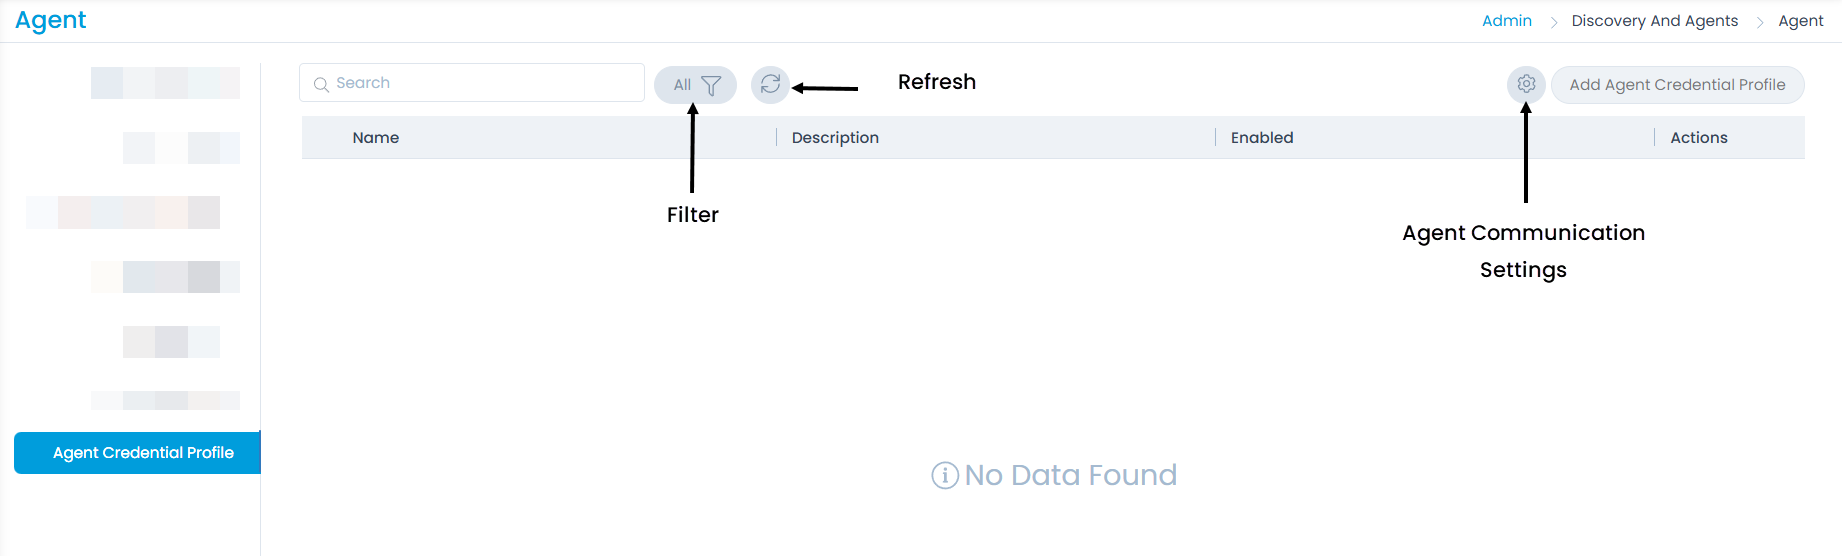Click the chevron after Admin breadcrumb
The image size is (1842, 556).
tap(1553, 22)
